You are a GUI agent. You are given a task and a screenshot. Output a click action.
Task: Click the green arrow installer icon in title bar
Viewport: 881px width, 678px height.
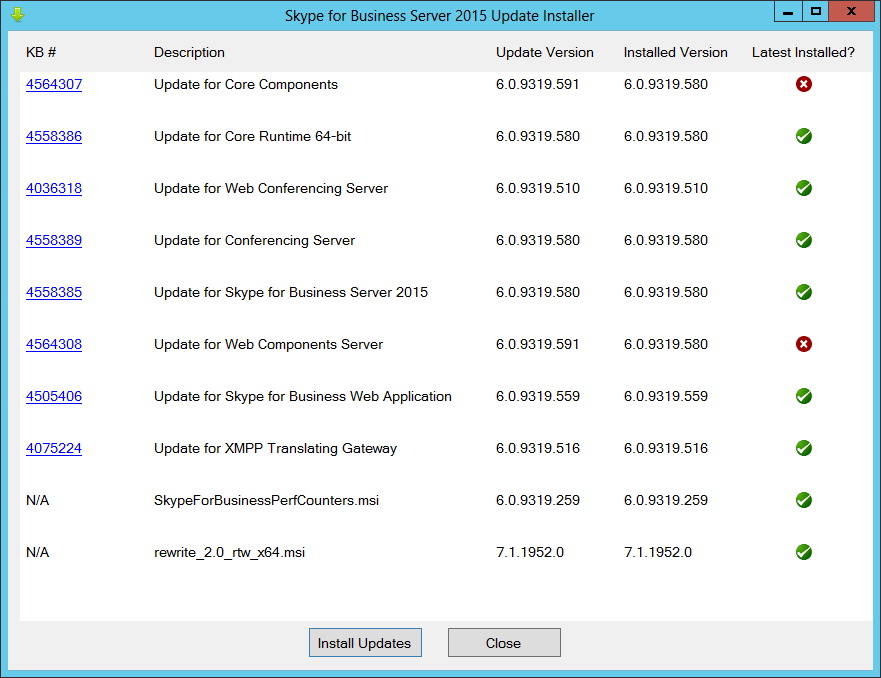pyautogui.click(x=17, y=15)
